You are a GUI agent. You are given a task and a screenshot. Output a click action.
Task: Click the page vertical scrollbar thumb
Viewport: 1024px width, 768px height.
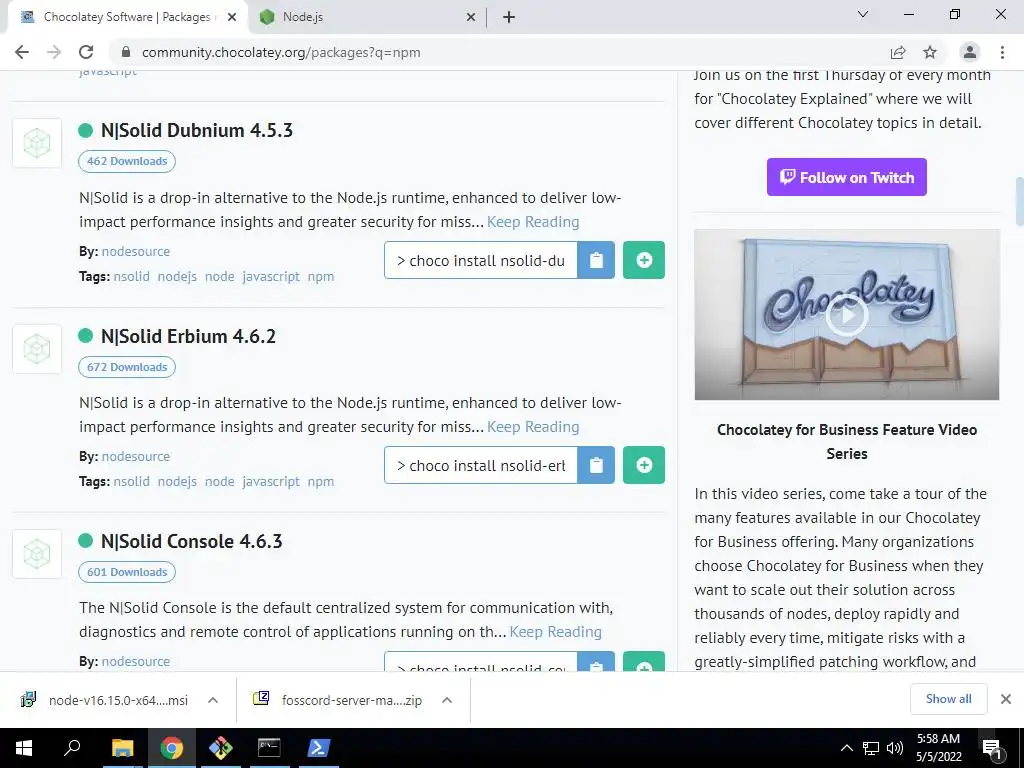pyautogui.click(x=1019, y=201)
